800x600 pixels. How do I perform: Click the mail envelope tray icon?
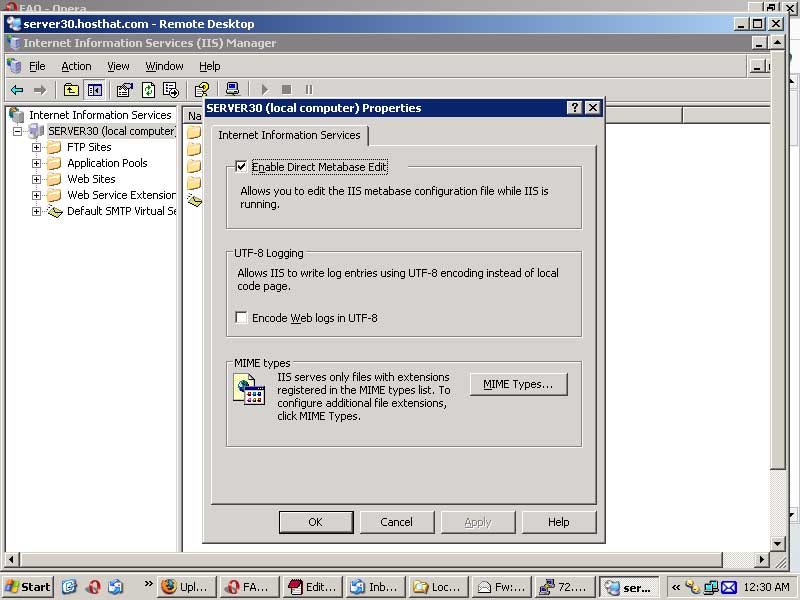coord(729,587)
